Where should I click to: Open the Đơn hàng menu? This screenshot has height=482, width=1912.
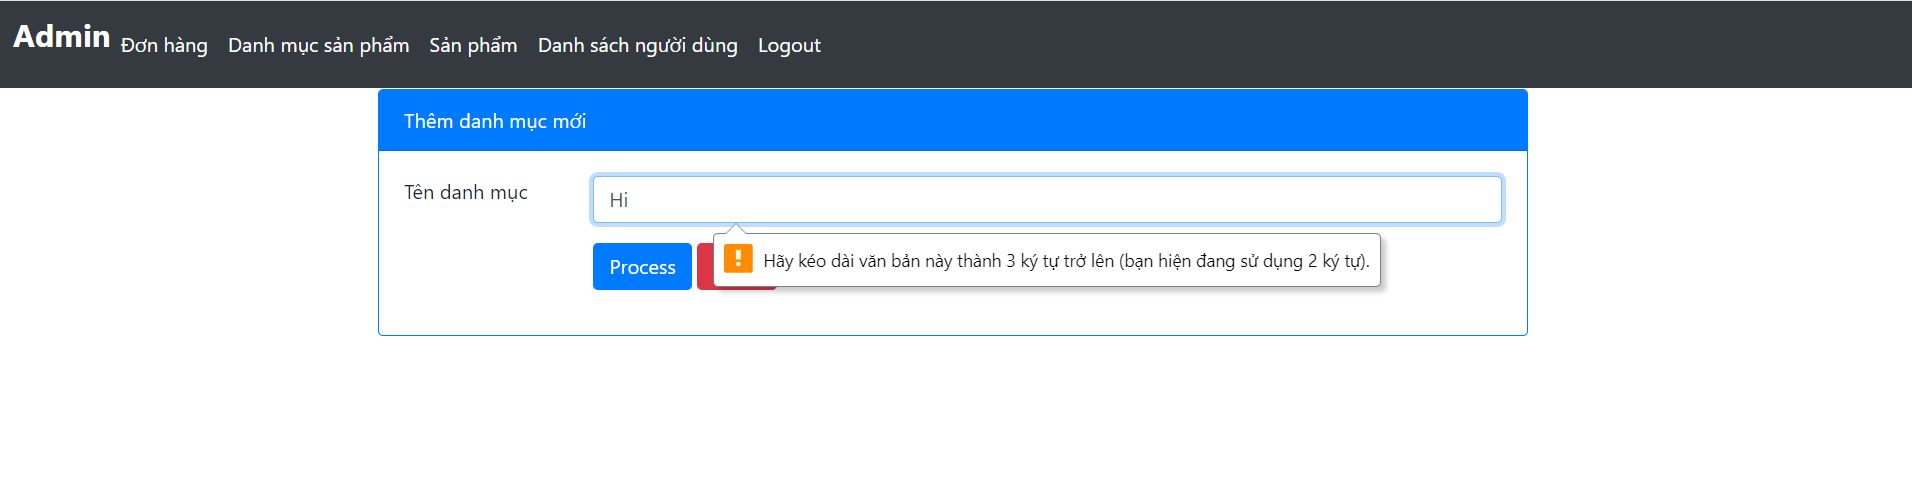pos(164,46)
